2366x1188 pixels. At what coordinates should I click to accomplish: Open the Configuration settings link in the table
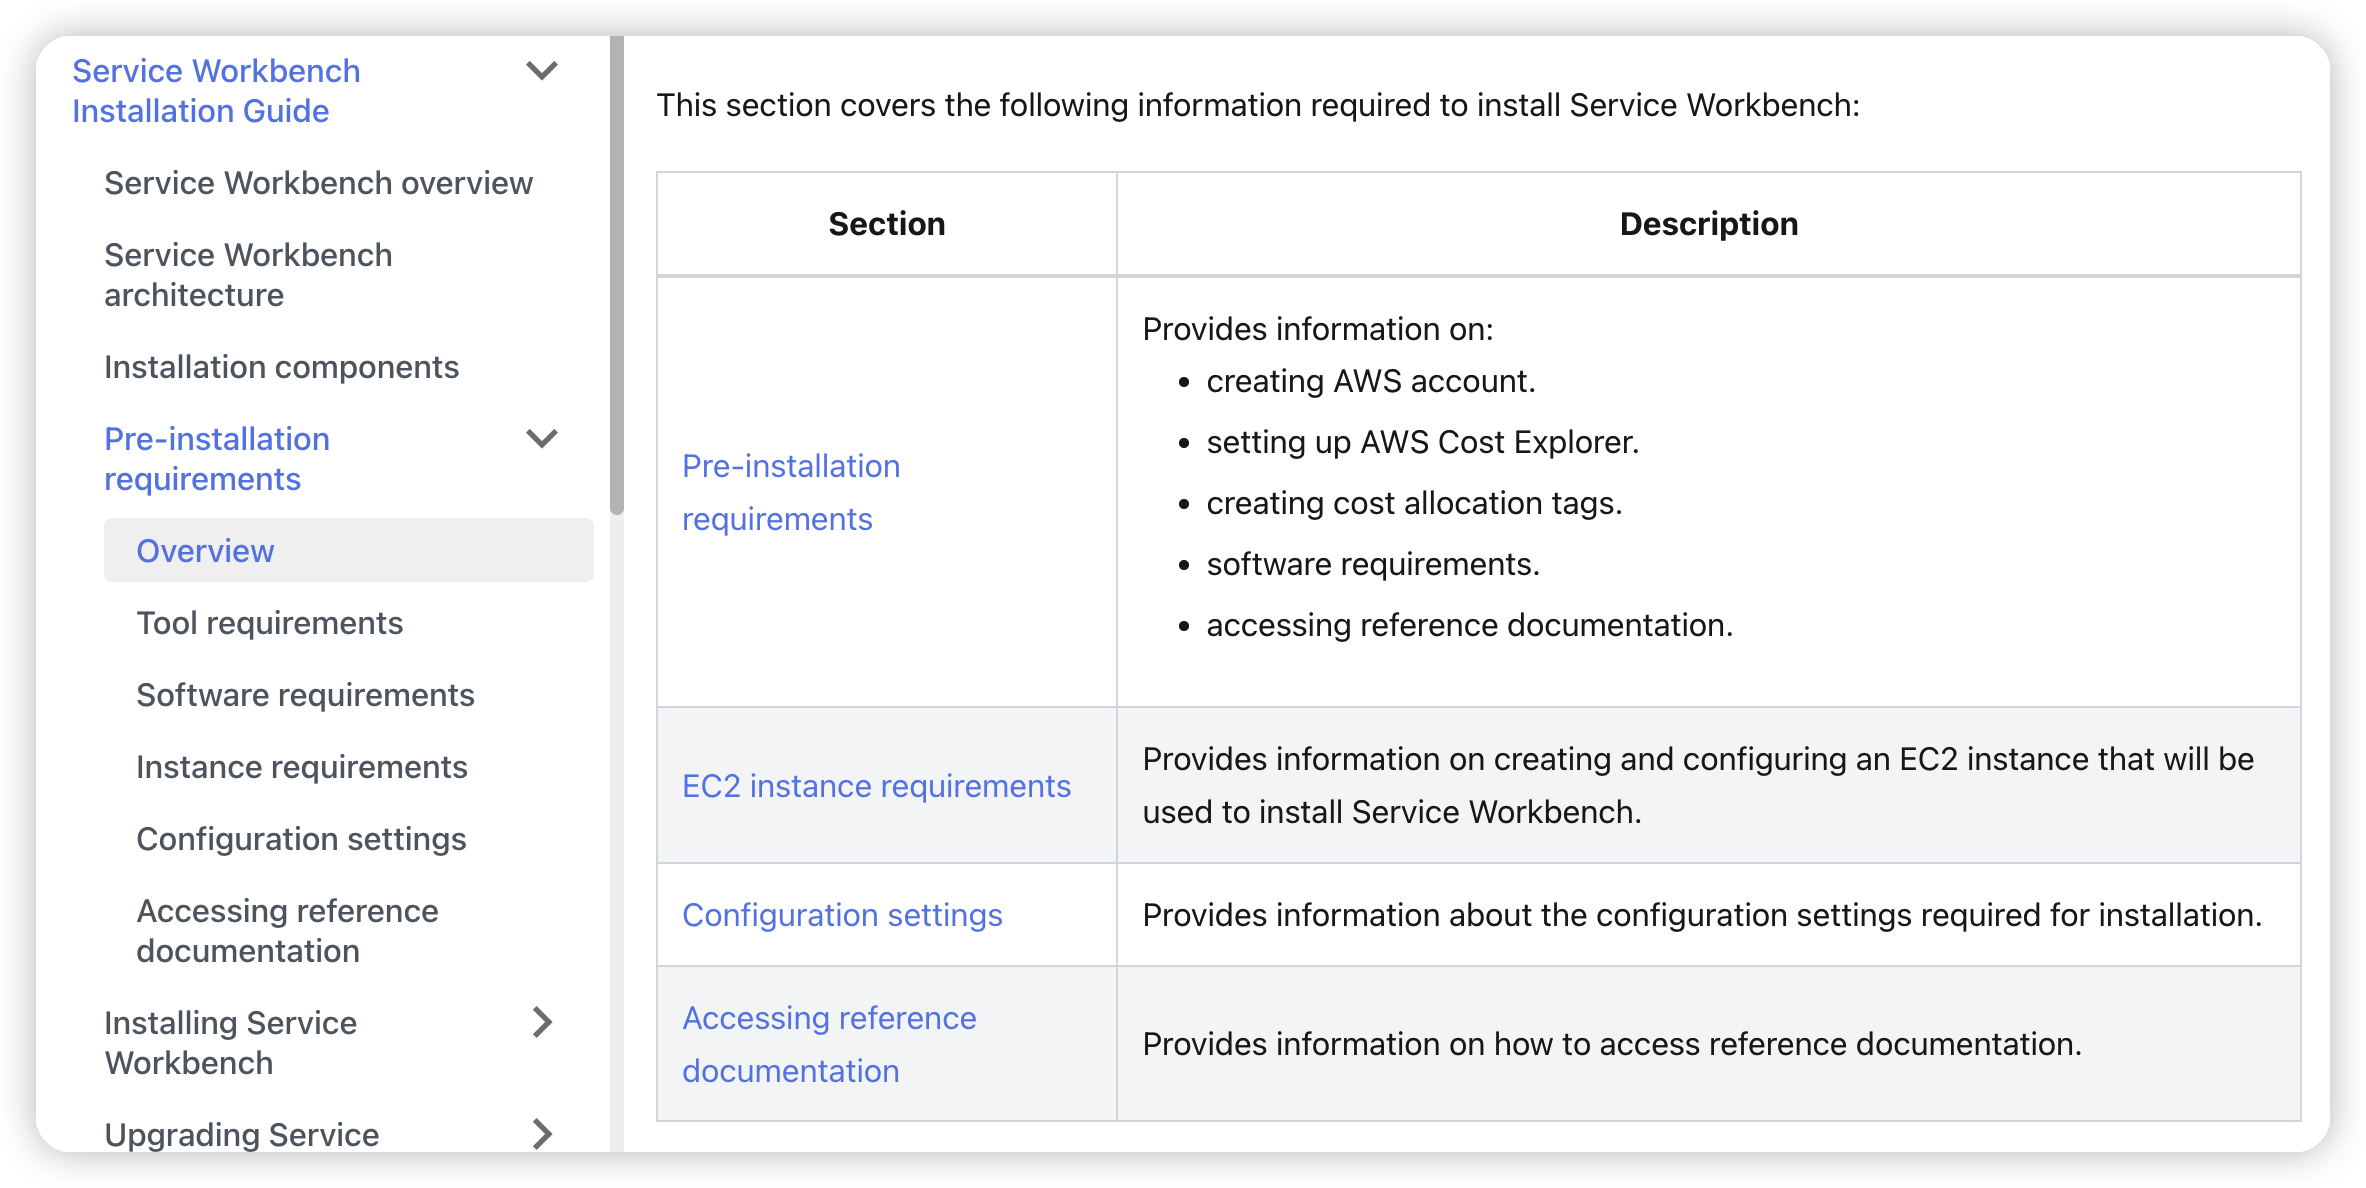coord(842,914)
